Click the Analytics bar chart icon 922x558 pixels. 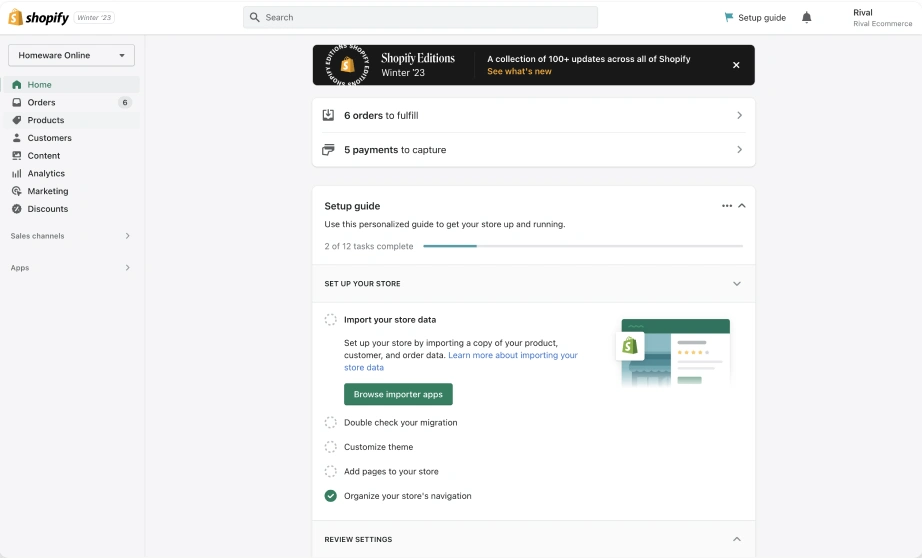[x=16, y=173]
